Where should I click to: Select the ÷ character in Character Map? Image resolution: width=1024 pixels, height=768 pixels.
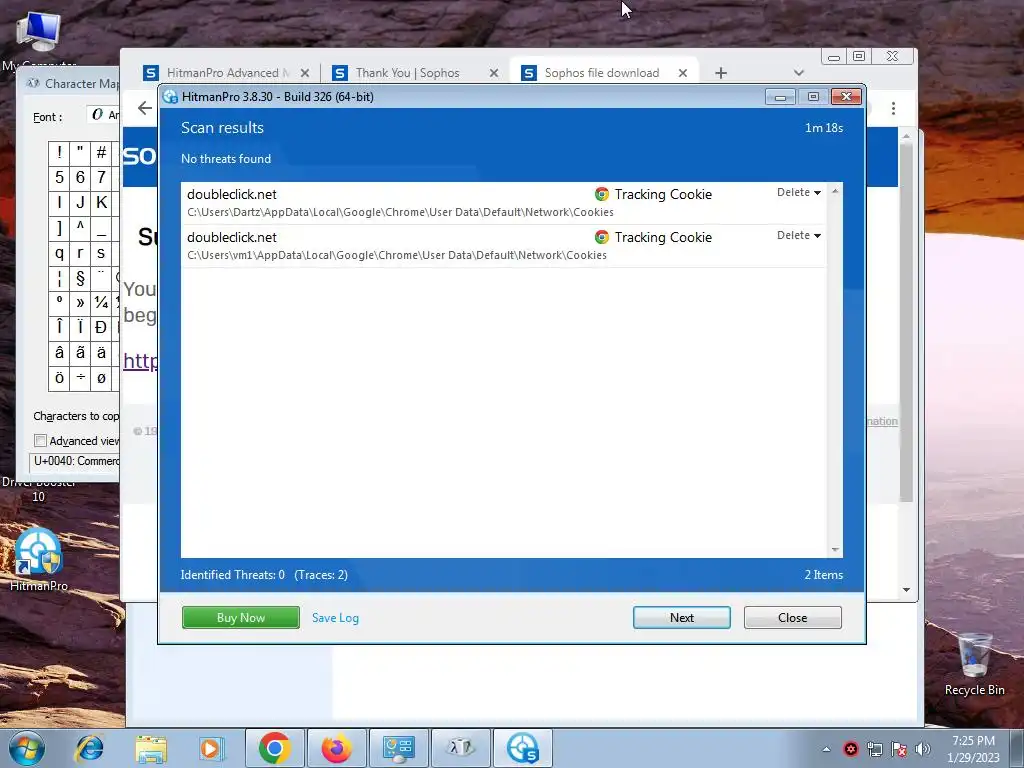click(x=80, y=377)
